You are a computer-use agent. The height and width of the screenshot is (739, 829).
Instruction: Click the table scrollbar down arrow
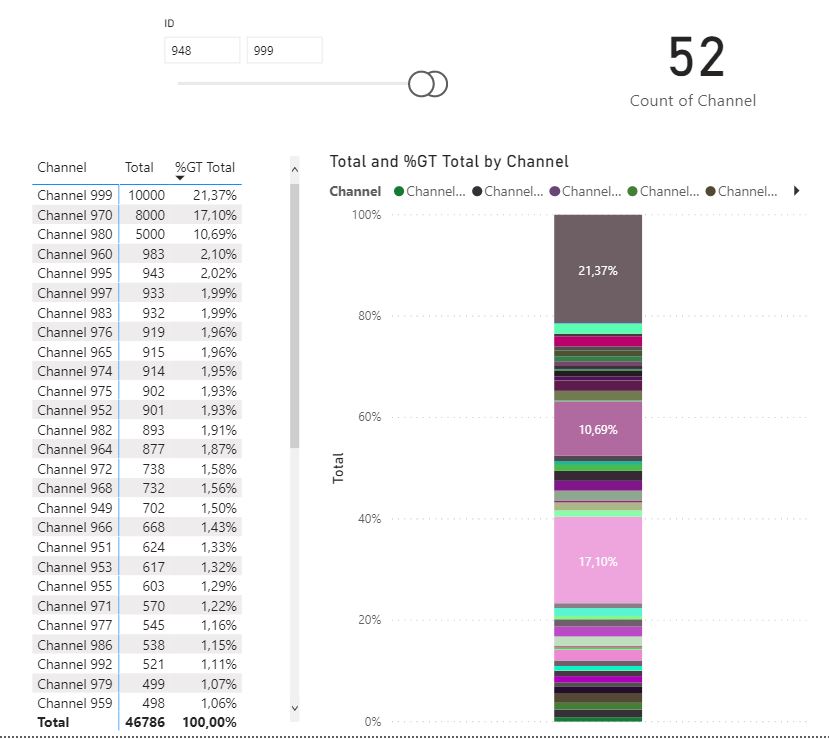point(295,708)
